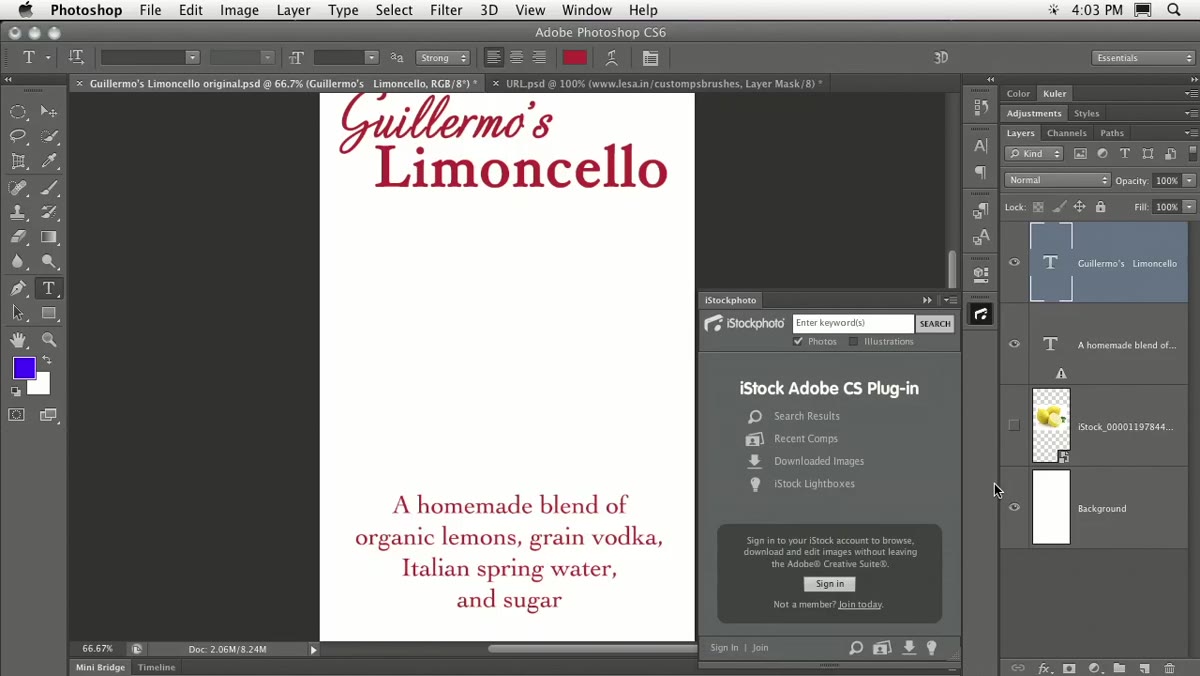Toggle the Character and Paragraph panels

[x=650, y=58]
